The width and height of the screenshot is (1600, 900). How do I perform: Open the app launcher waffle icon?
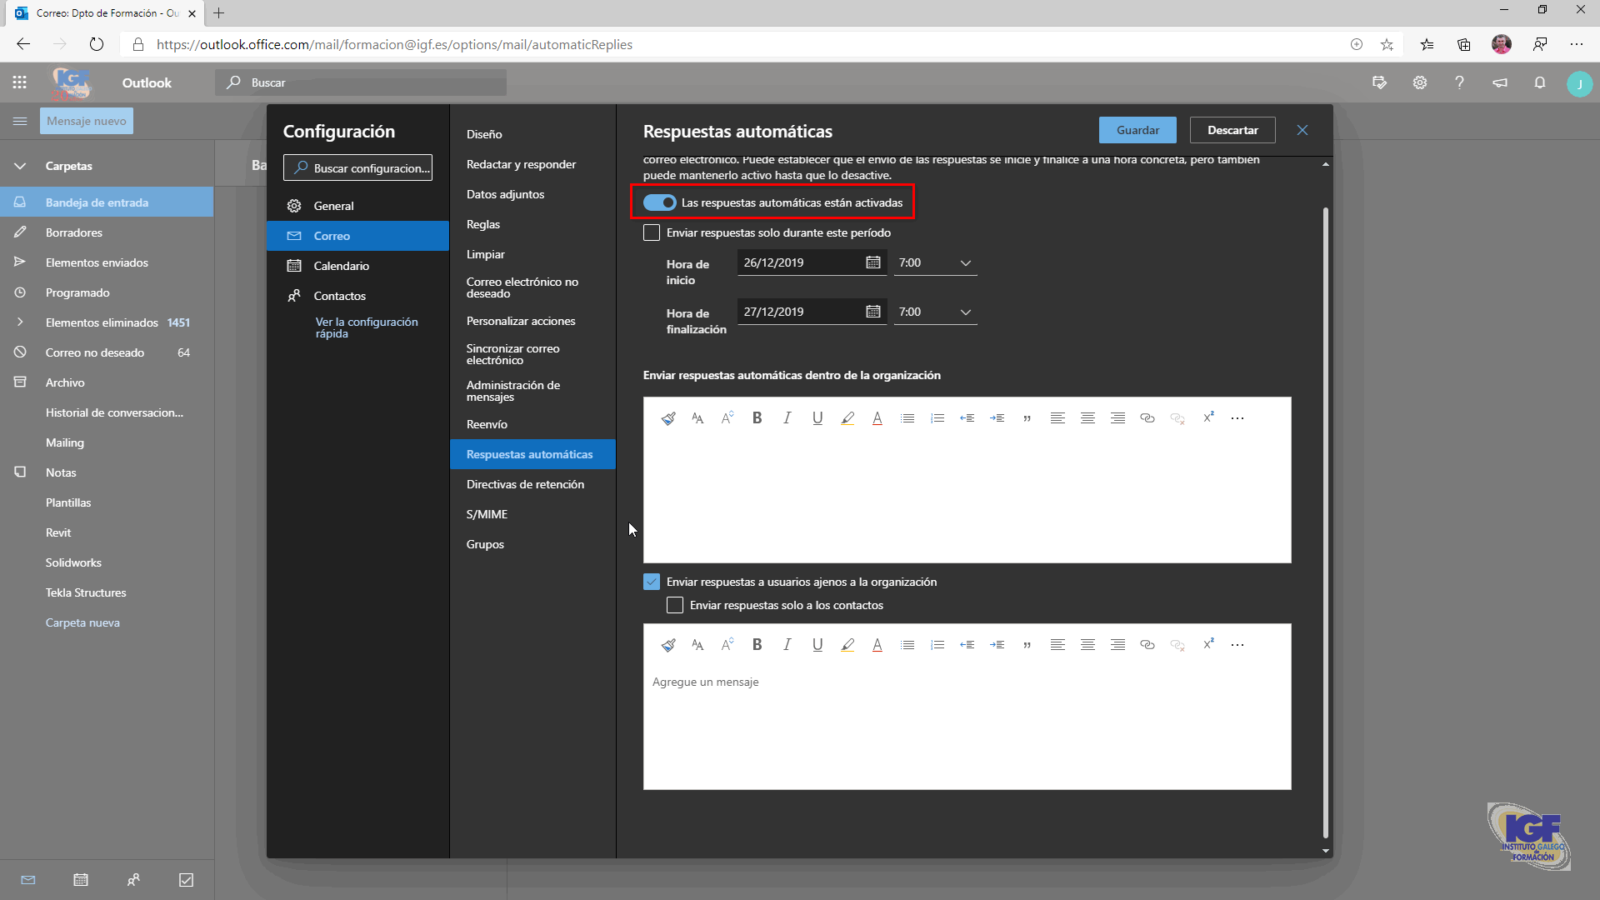pos(20,83)
